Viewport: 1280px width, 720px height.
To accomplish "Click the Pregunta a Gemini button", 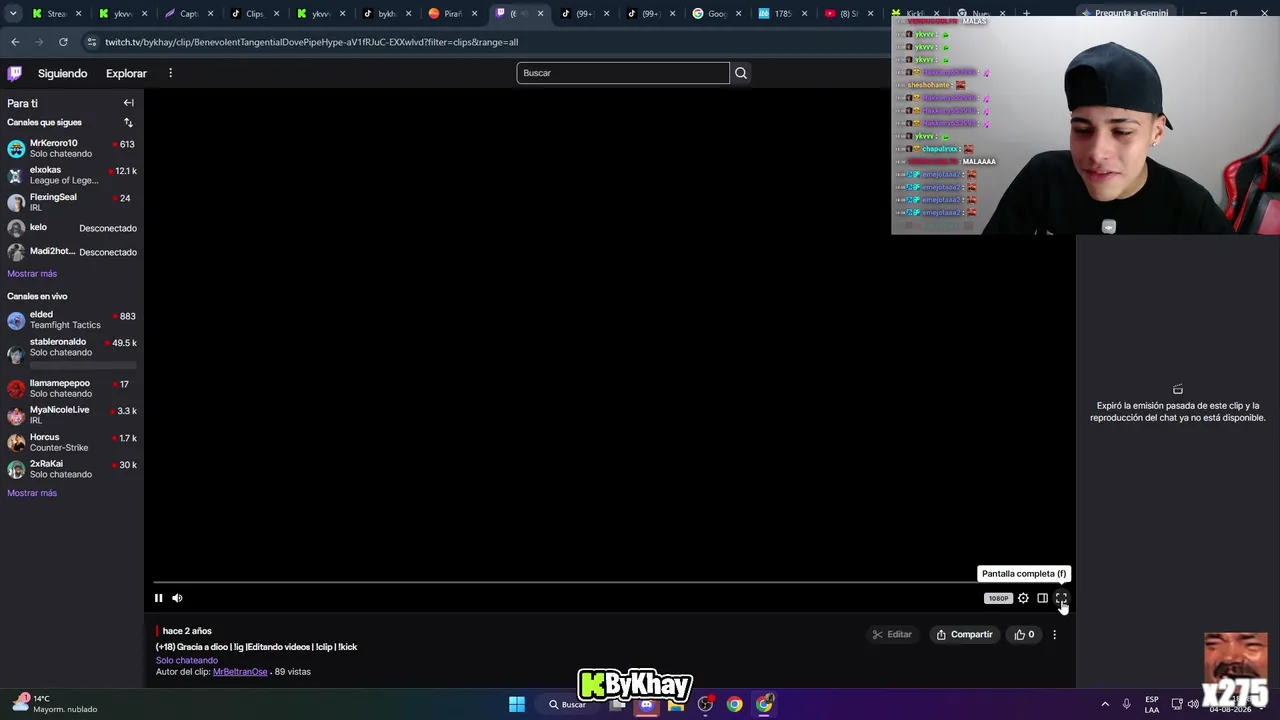I will [1124, 13].
